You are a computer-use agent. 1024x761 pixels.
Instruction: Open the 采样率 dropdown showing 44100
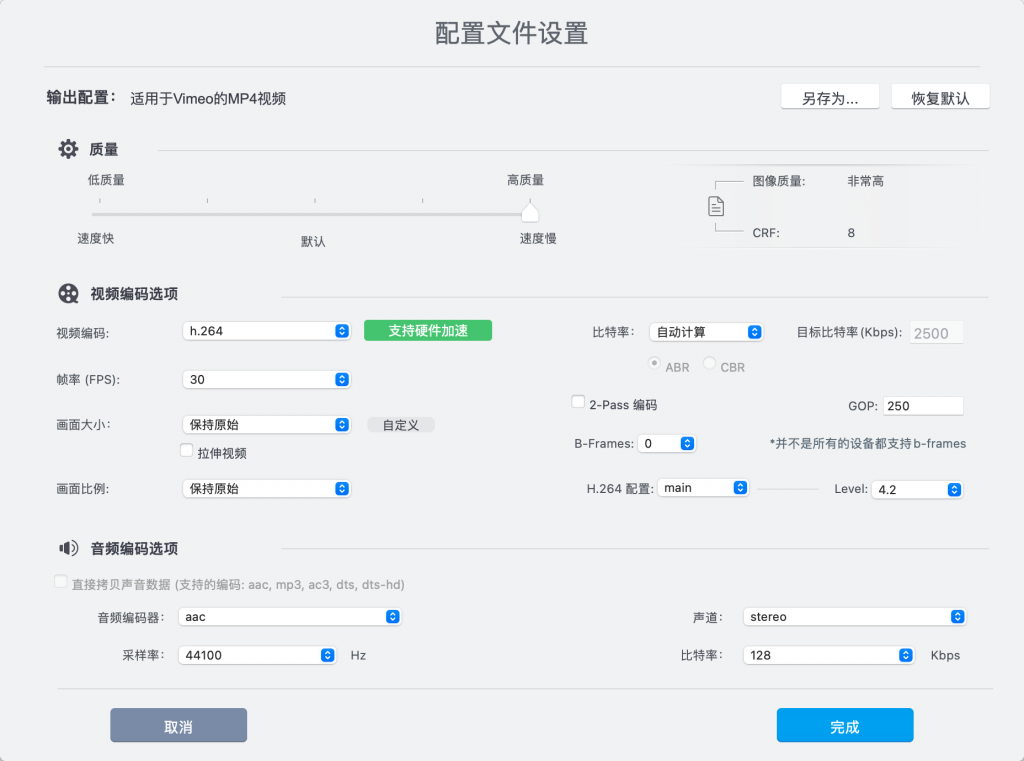coord(257,655)
